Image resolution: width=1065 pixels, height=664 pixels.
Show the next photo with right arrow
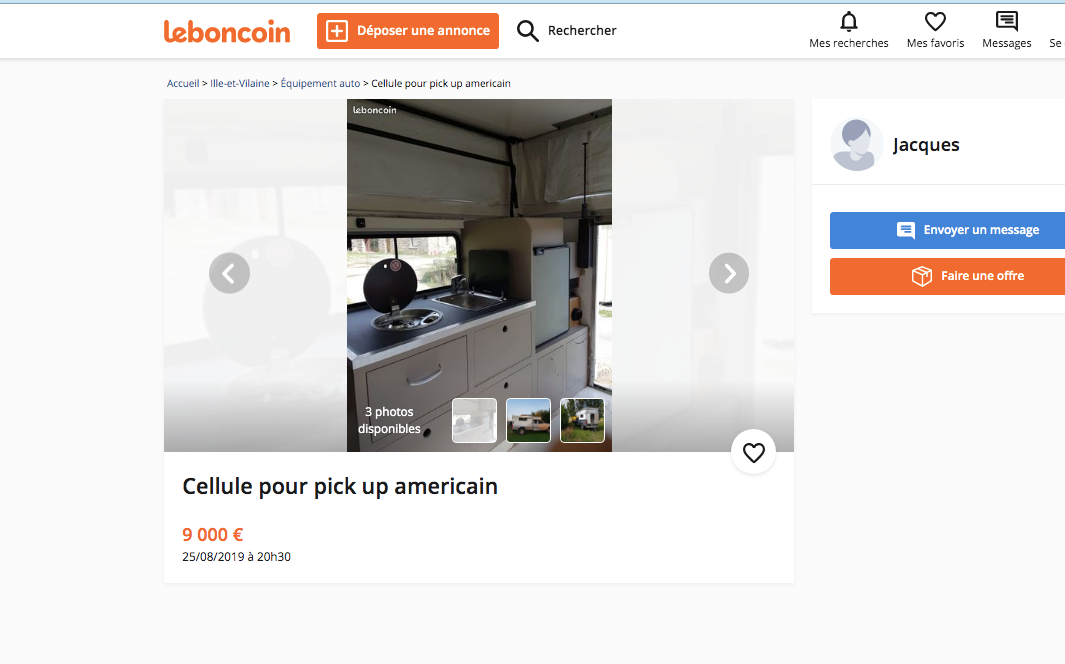(x=729, y=273)
